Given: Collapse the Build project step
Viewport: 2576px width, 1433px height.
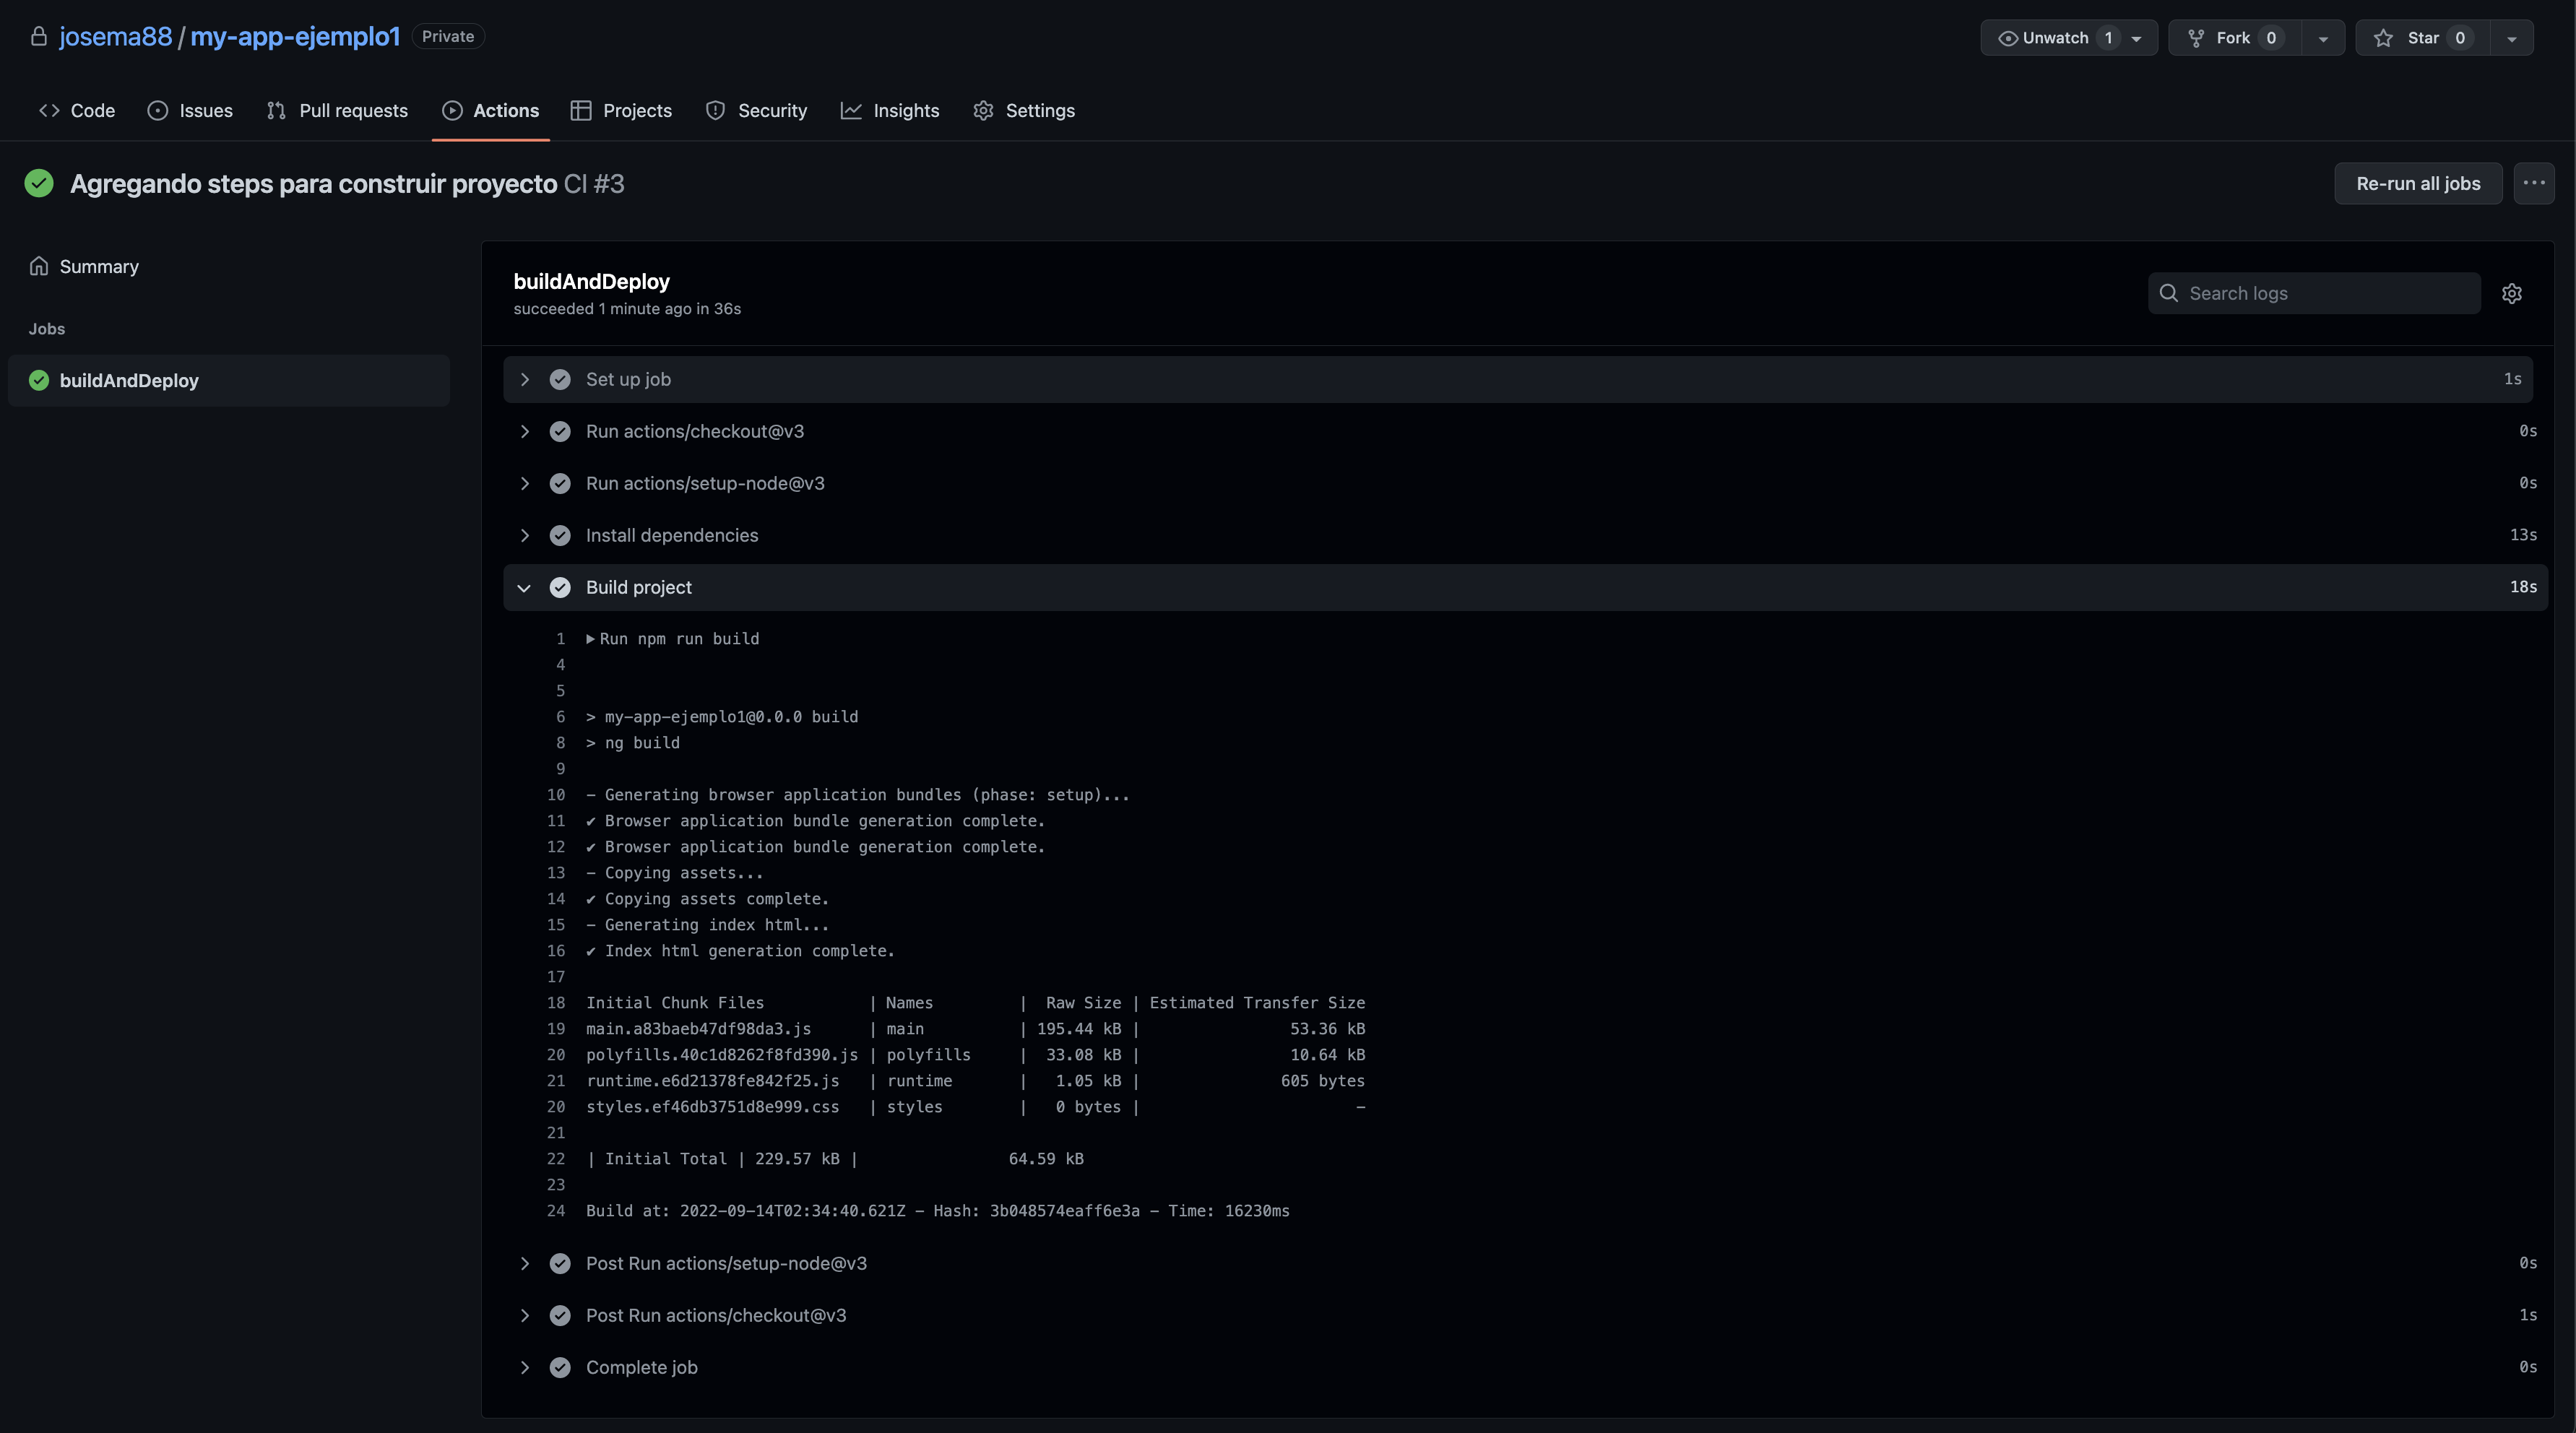Looking at the screenshot, I should click(x=524, y=588).
